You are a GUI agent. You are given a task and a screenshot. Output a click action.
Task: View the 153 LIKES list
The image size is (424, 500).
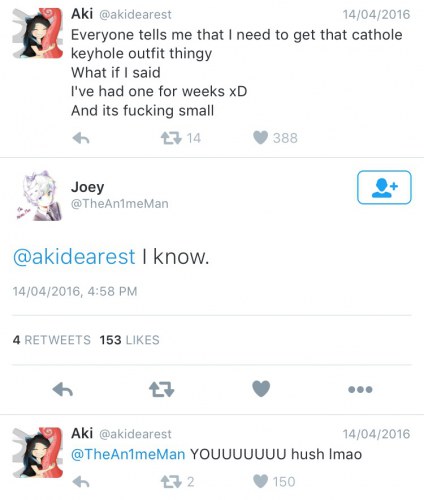(129, 340)
